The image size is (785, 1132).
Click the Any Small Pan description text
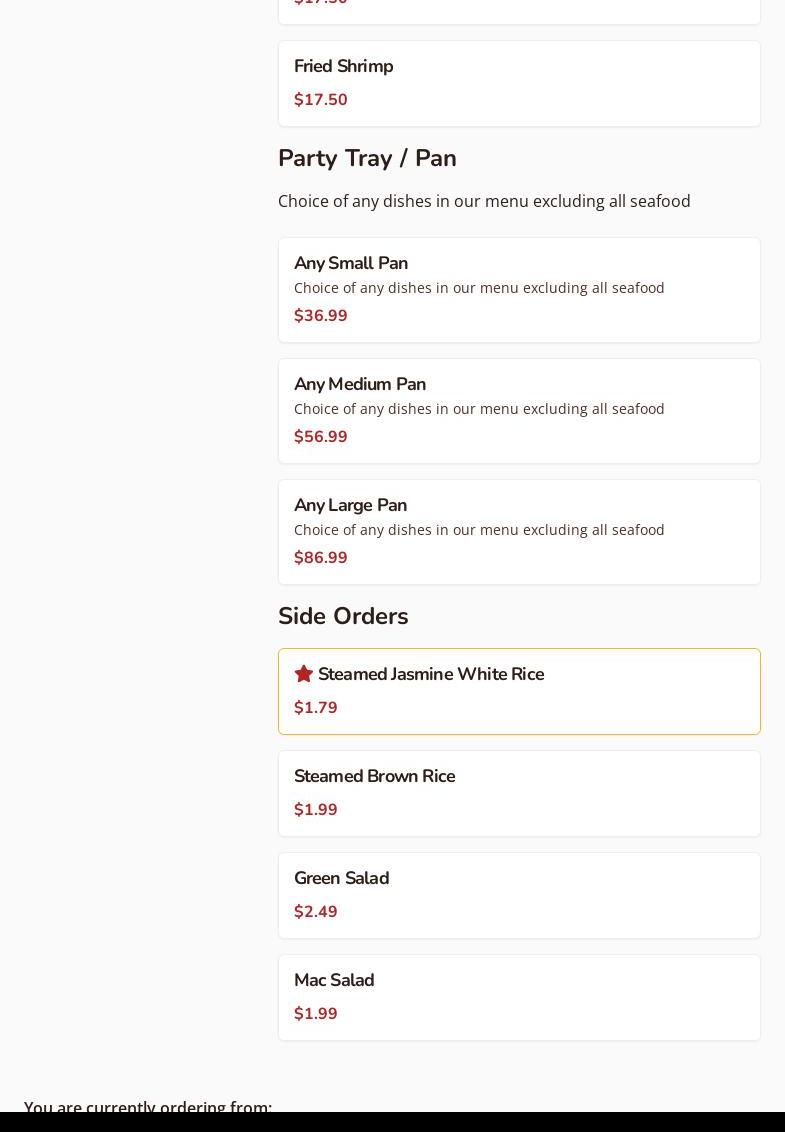coord(479,288)
